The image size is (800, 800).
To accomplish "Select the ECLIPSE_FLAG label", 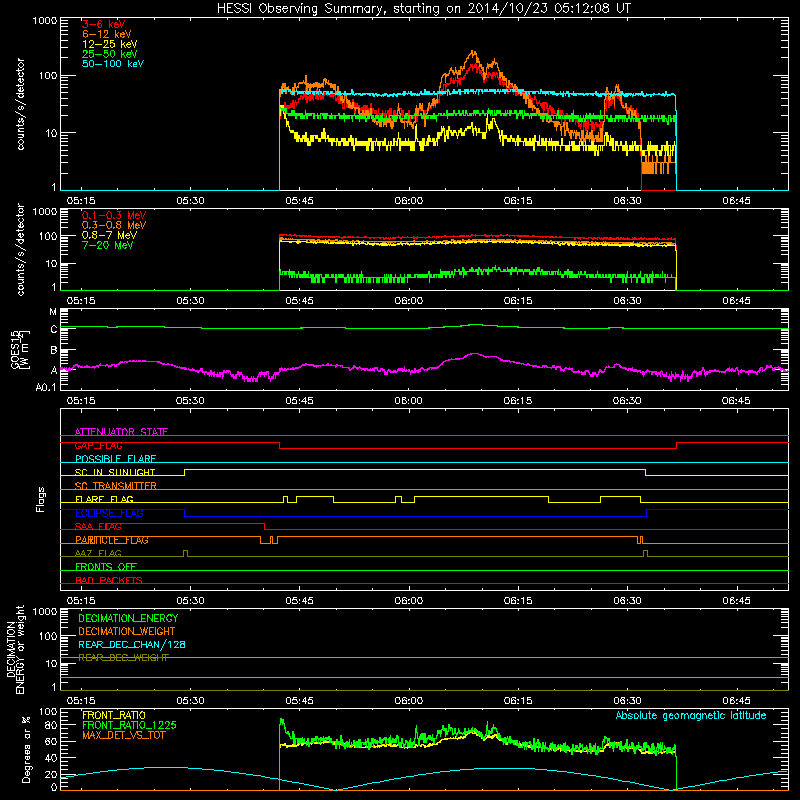I will pos(109,513).
